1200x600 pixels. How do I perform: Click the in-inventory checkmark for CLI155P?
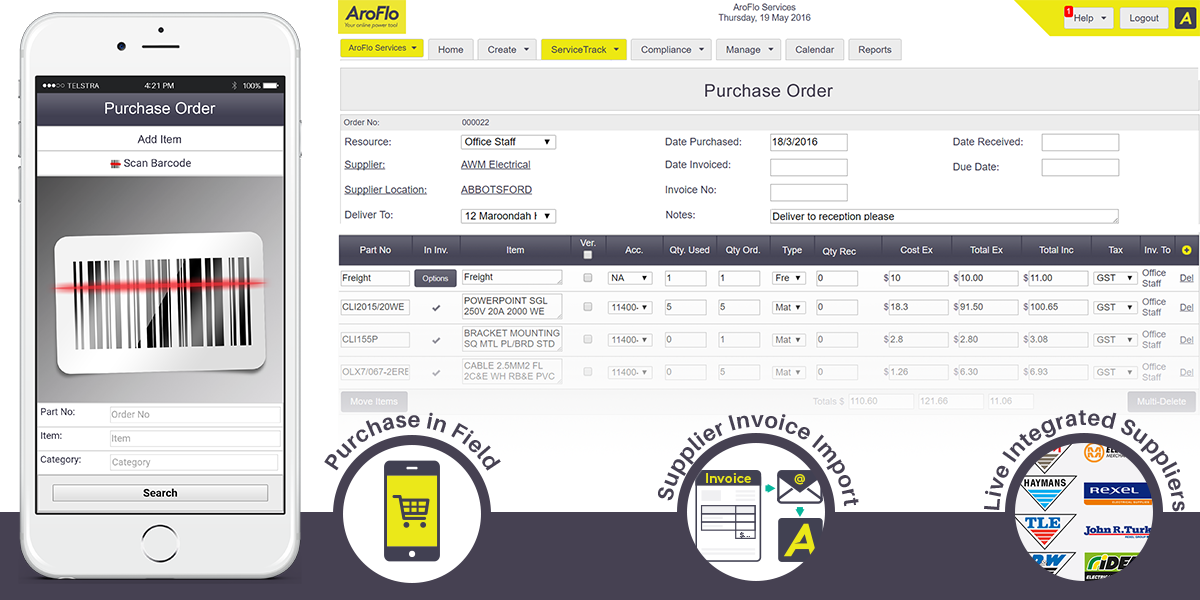coord(435,340)
